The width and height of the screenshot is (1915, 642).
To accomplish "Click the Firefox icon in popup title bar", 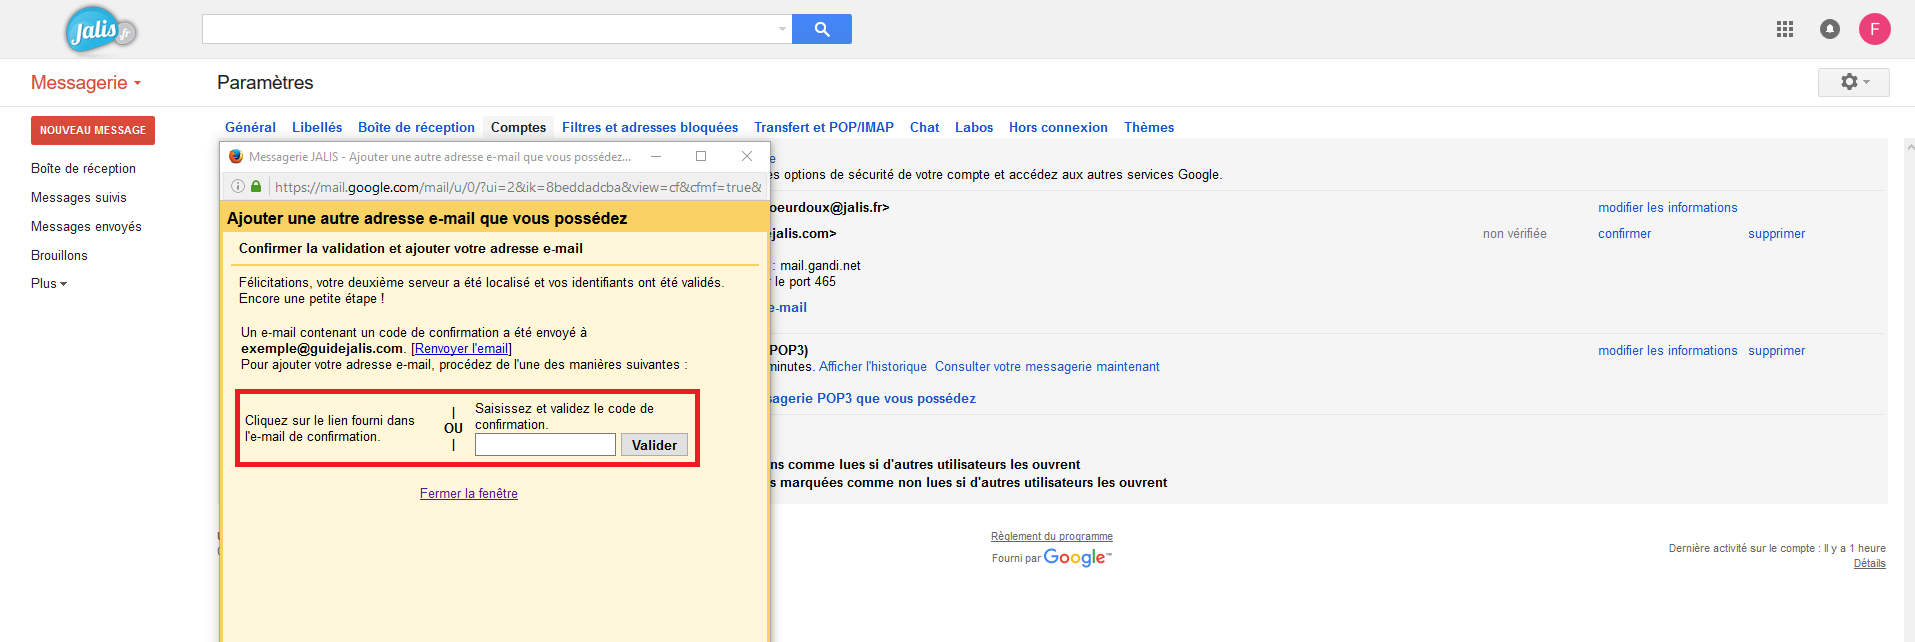I will (236, 156).
